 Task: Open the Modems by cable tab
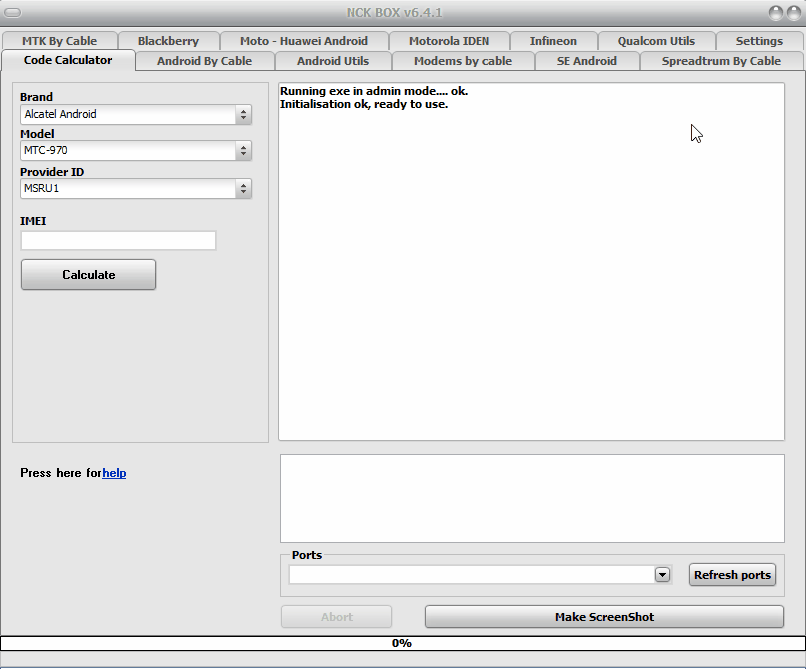tap(463, 61)
